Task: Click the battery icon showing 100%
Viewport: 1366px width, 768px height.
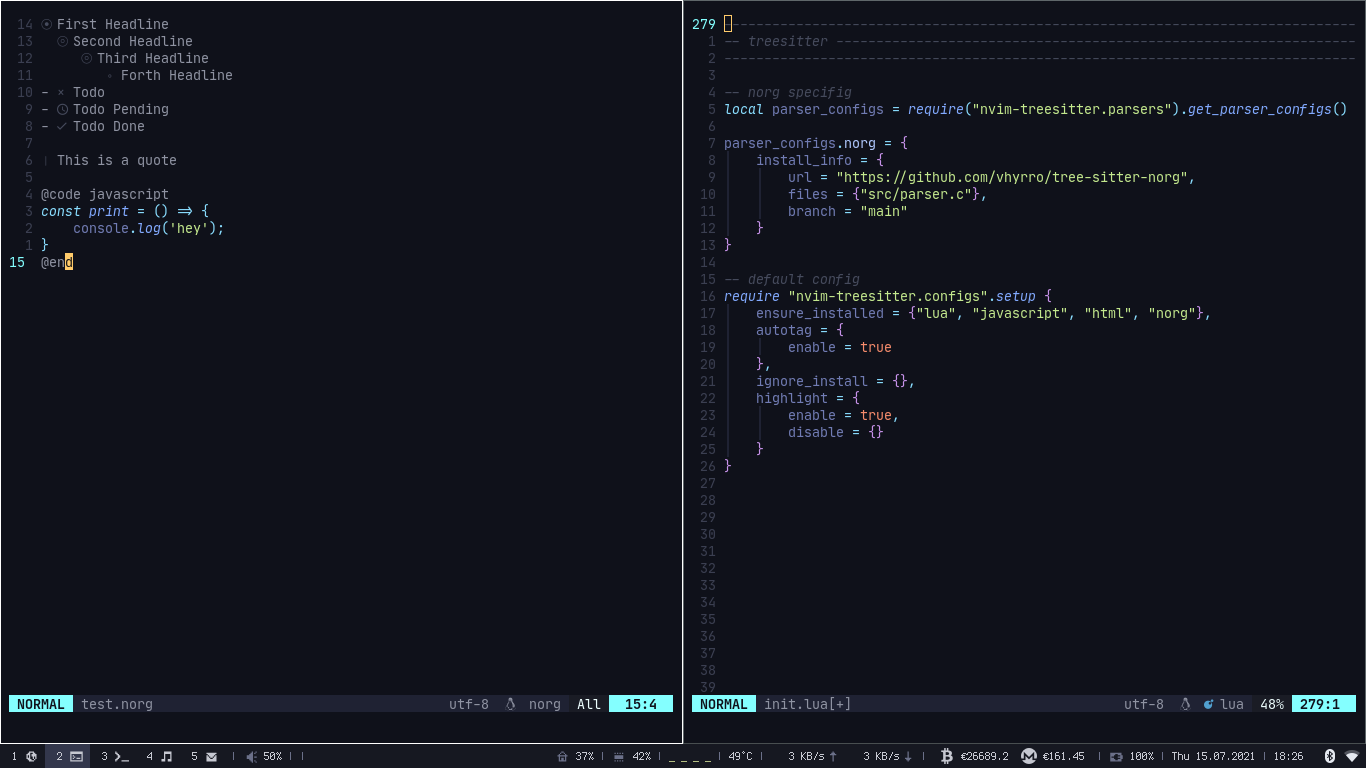Action: click(x=1116, y=757)
